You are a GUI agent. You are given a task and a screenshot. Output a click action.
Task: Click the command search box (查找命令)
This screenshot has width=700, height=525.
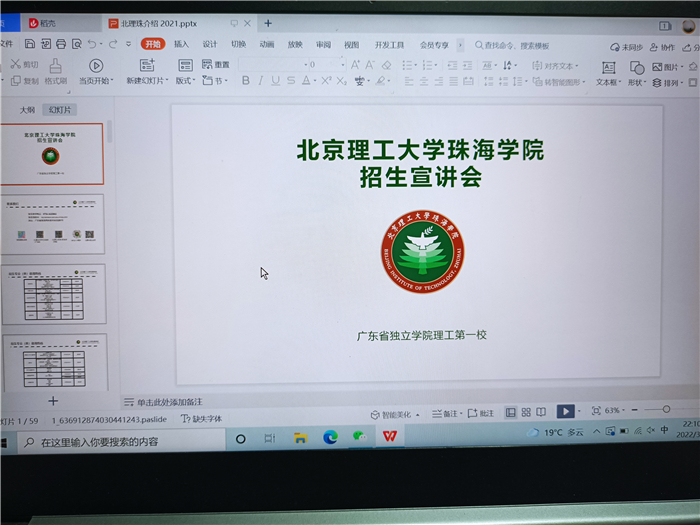tap(512, 46)
